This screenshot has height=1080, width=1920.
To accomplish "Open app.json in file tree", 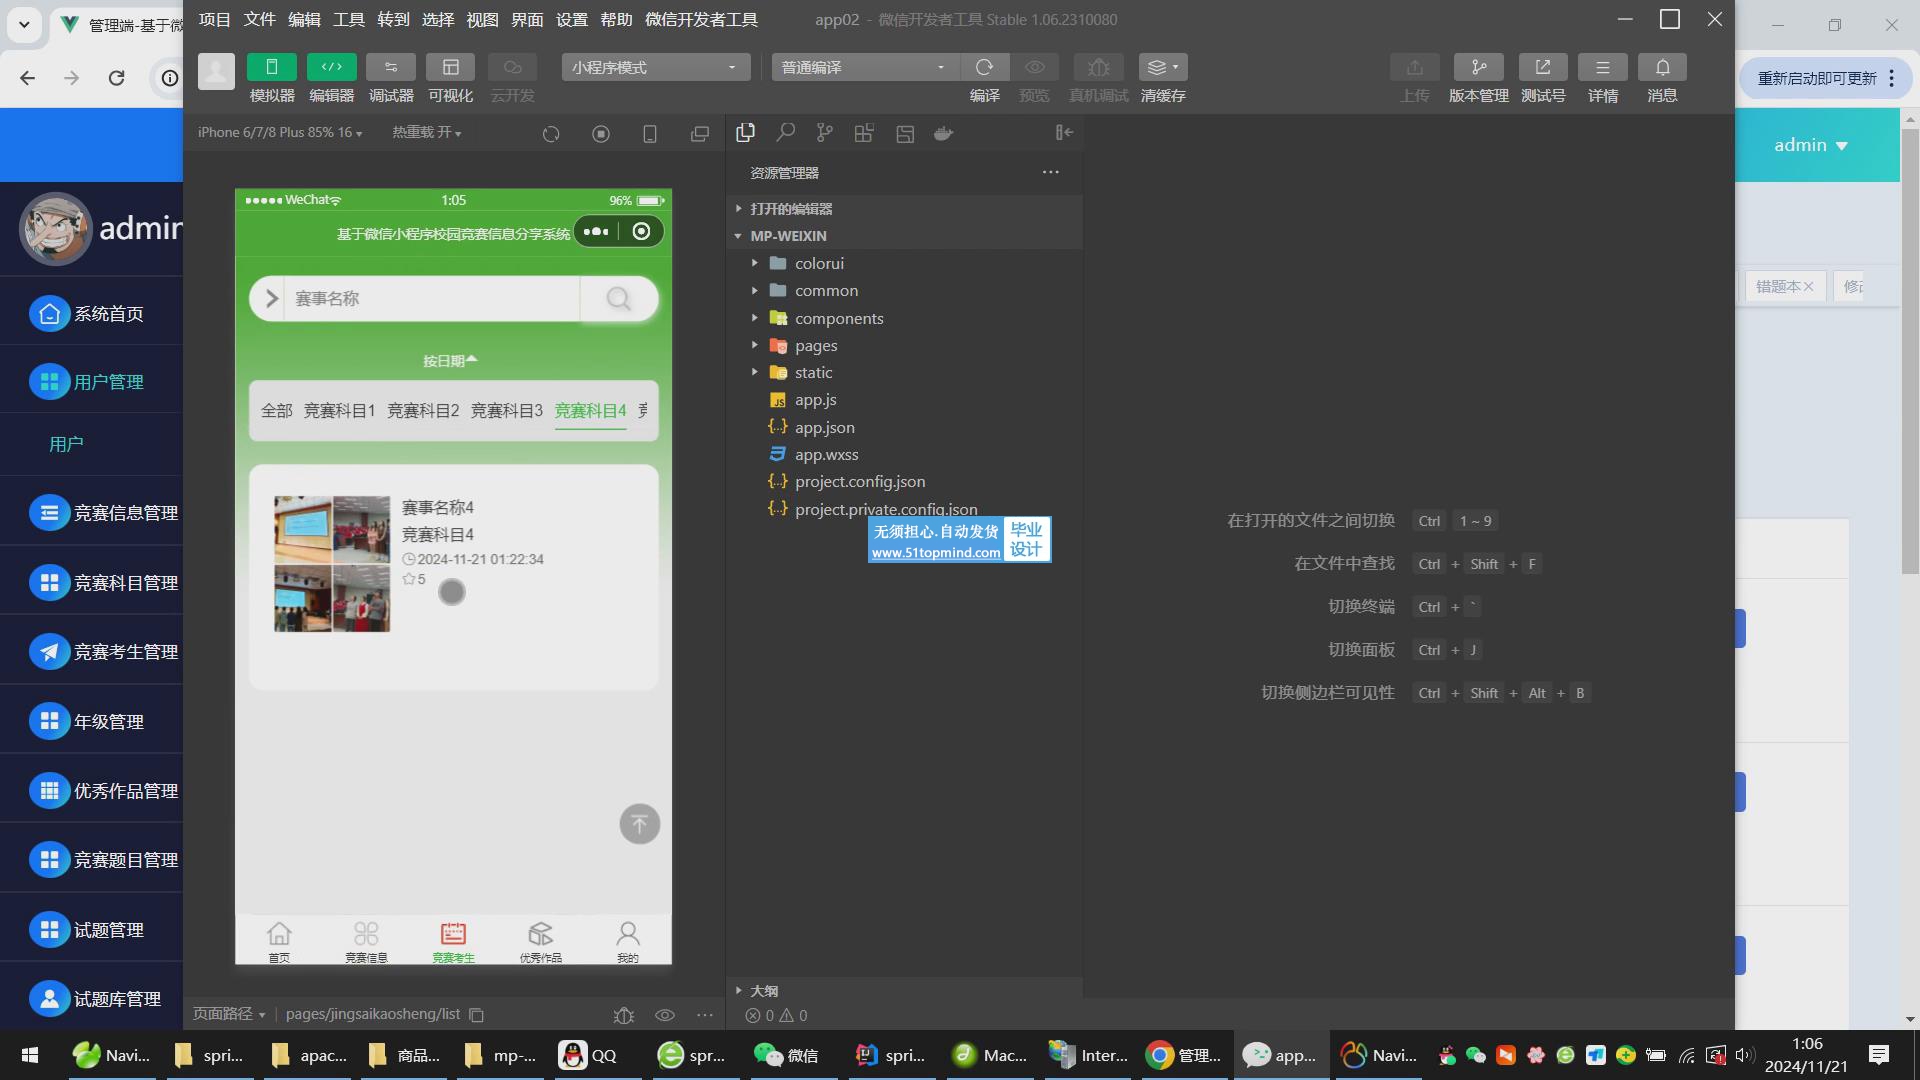I will point(824,427).
